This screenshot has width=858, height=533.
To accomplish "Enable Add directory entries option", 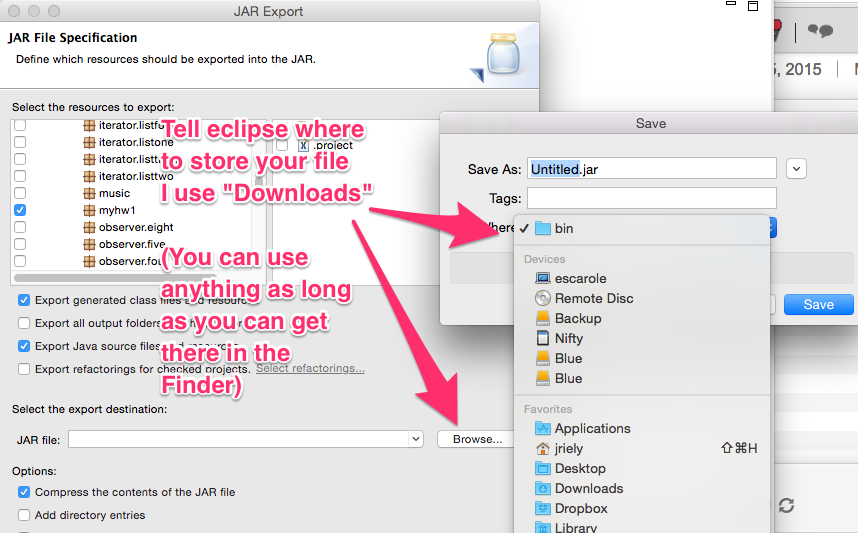I will coord(24,515).
